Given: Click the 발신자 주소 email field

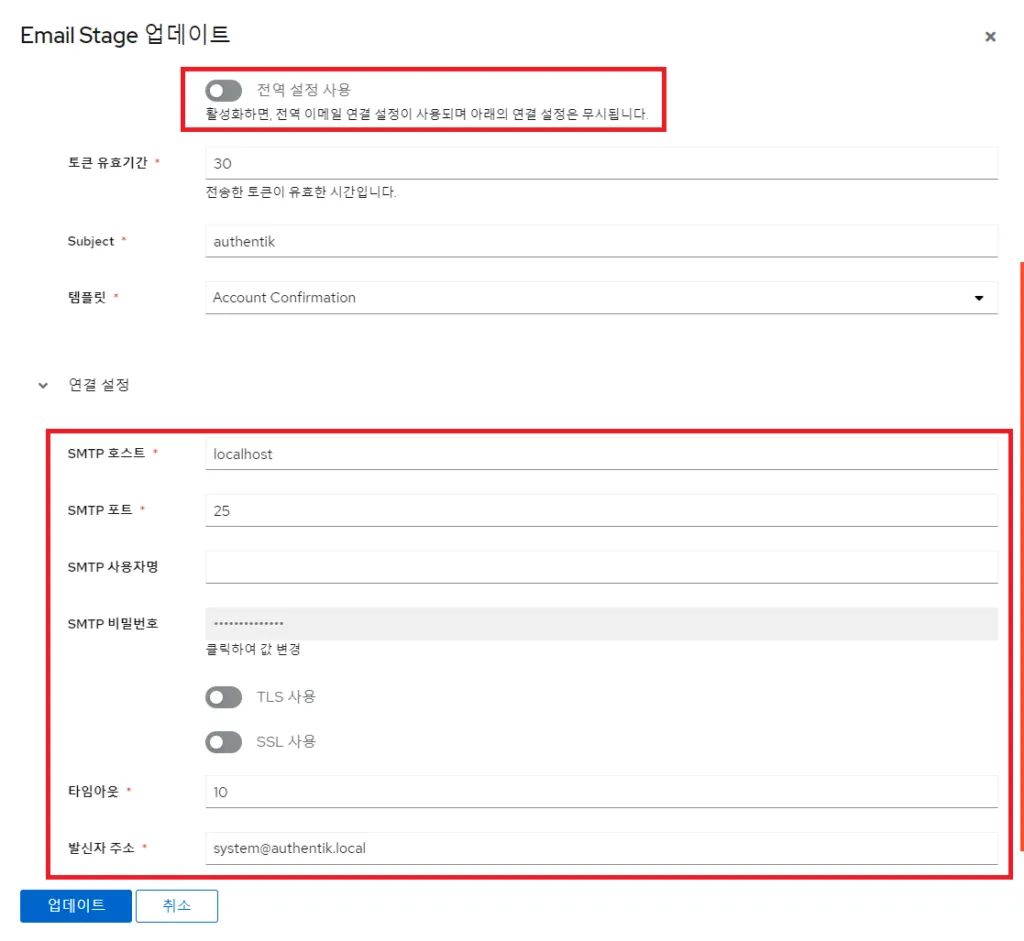Looking at the screenshot, I should (600, 849).
